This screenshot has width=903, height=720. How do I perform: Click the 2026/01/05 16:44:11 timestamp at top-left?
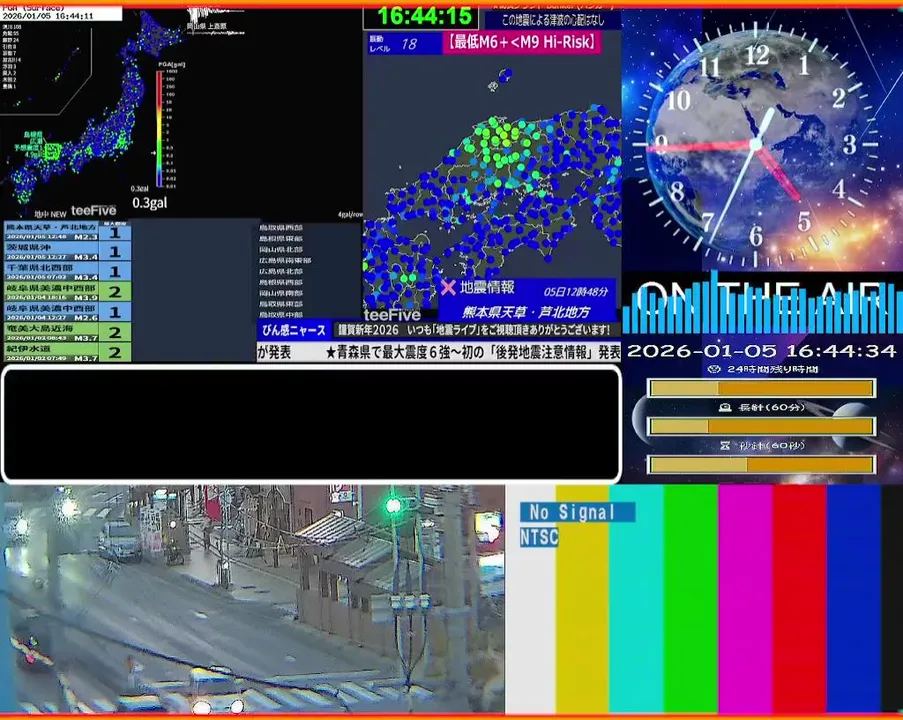click(48, 16)
